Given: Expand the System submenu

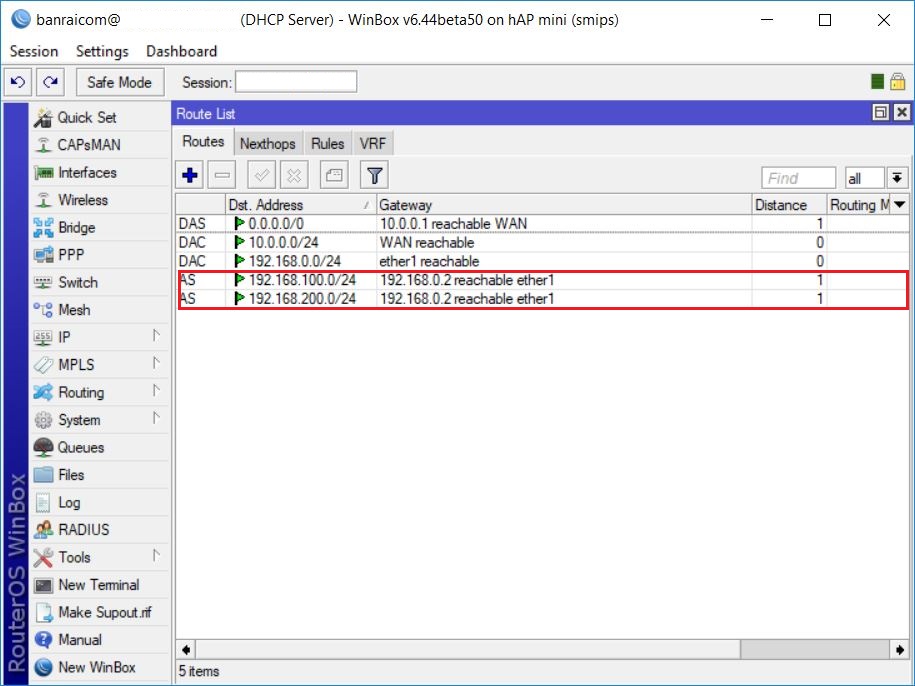Looking at the screenshot, I should pyautogui.click(x=99, y=419).
